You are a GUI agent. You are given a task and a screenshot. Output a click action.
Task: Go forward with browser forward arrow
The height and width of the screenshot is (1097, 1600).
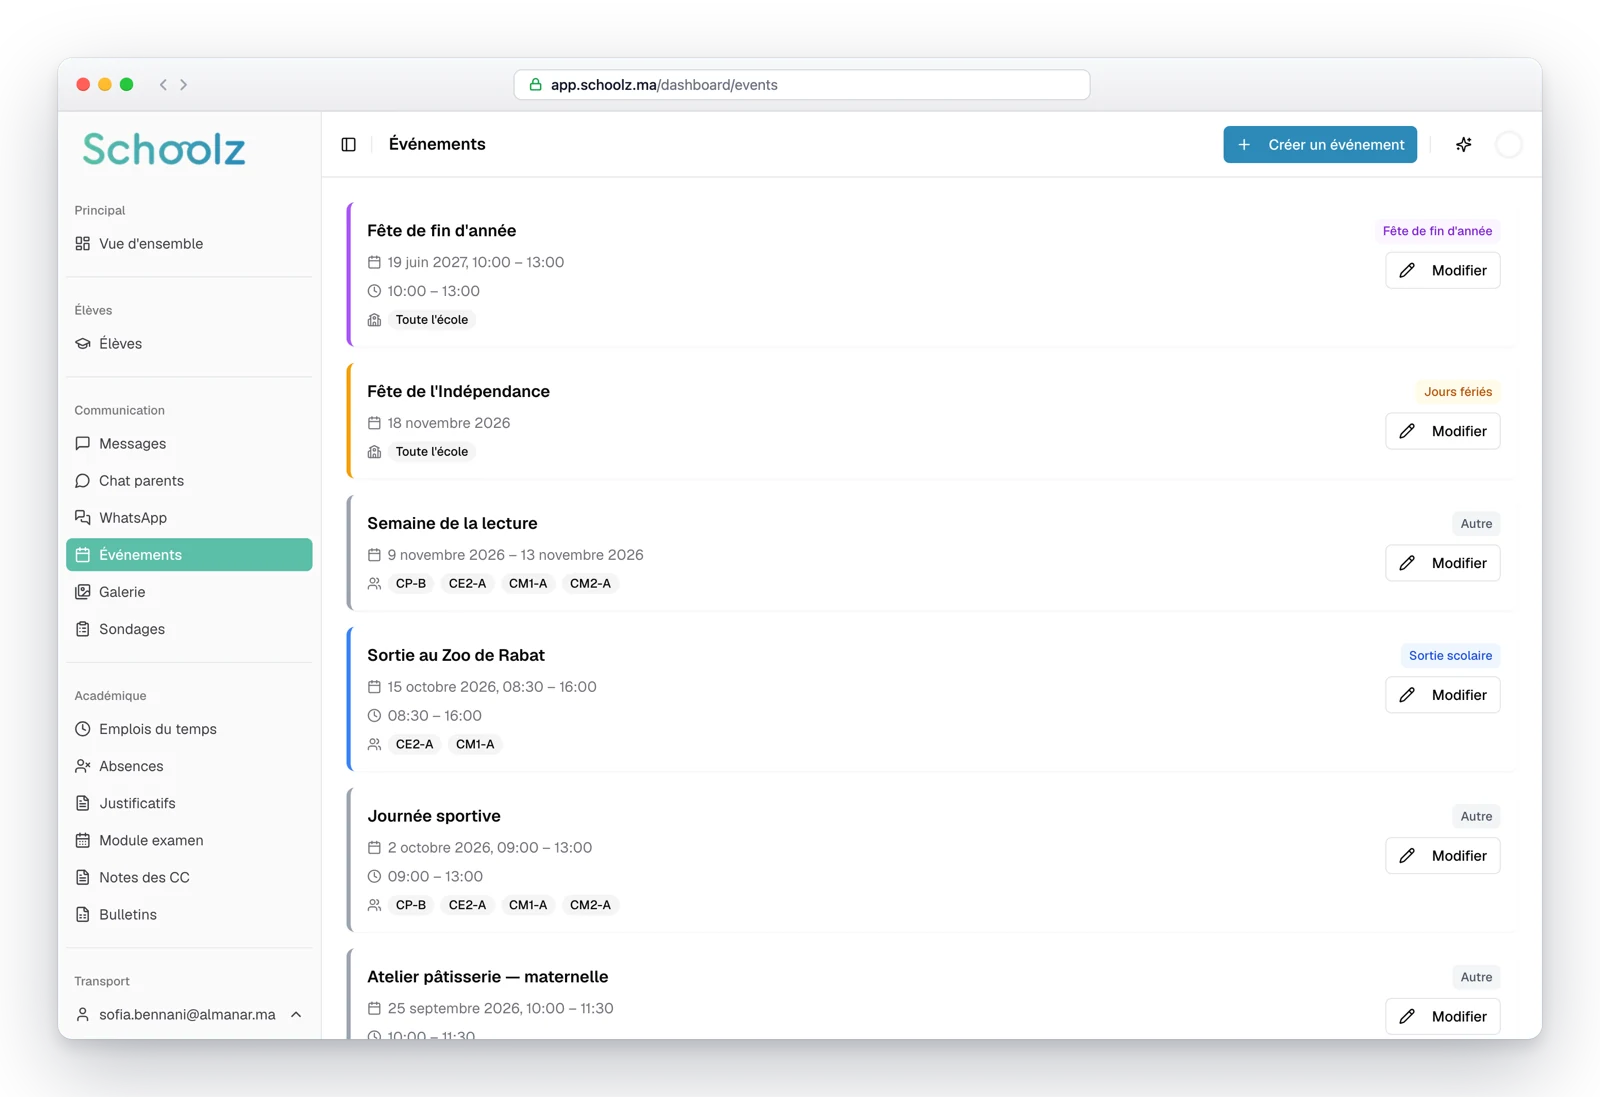[x=184, y=85]
